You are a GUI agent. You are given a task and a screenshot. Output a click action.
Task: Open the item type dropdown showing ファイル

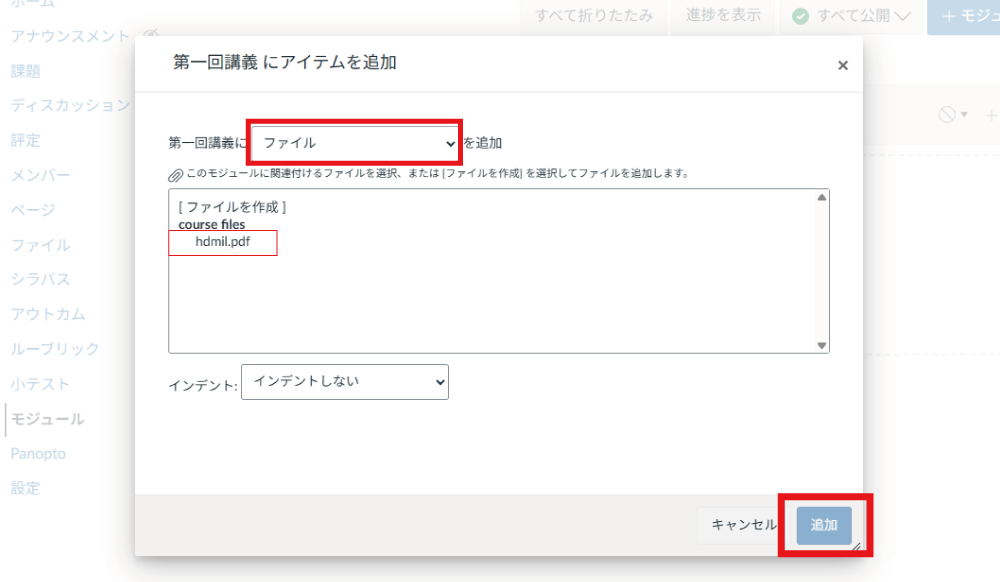(355, 143)
